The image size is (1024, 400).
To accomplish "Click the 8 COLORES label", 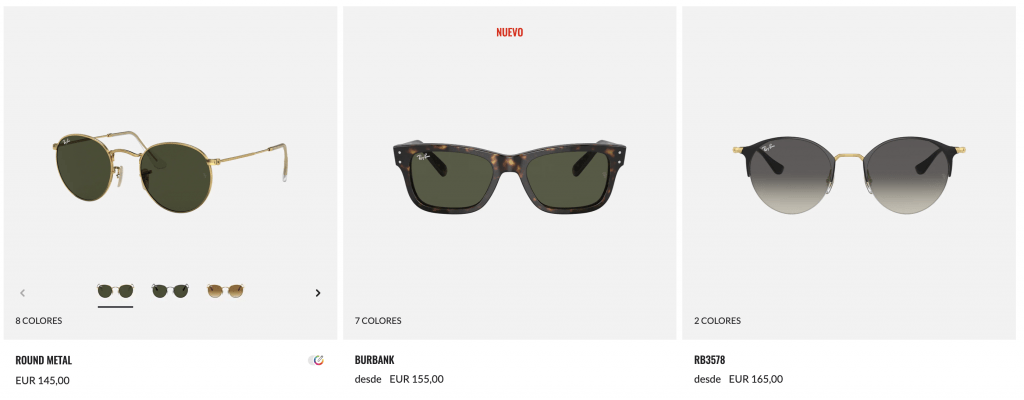I will pyautogui.click(x=39, y=321).
